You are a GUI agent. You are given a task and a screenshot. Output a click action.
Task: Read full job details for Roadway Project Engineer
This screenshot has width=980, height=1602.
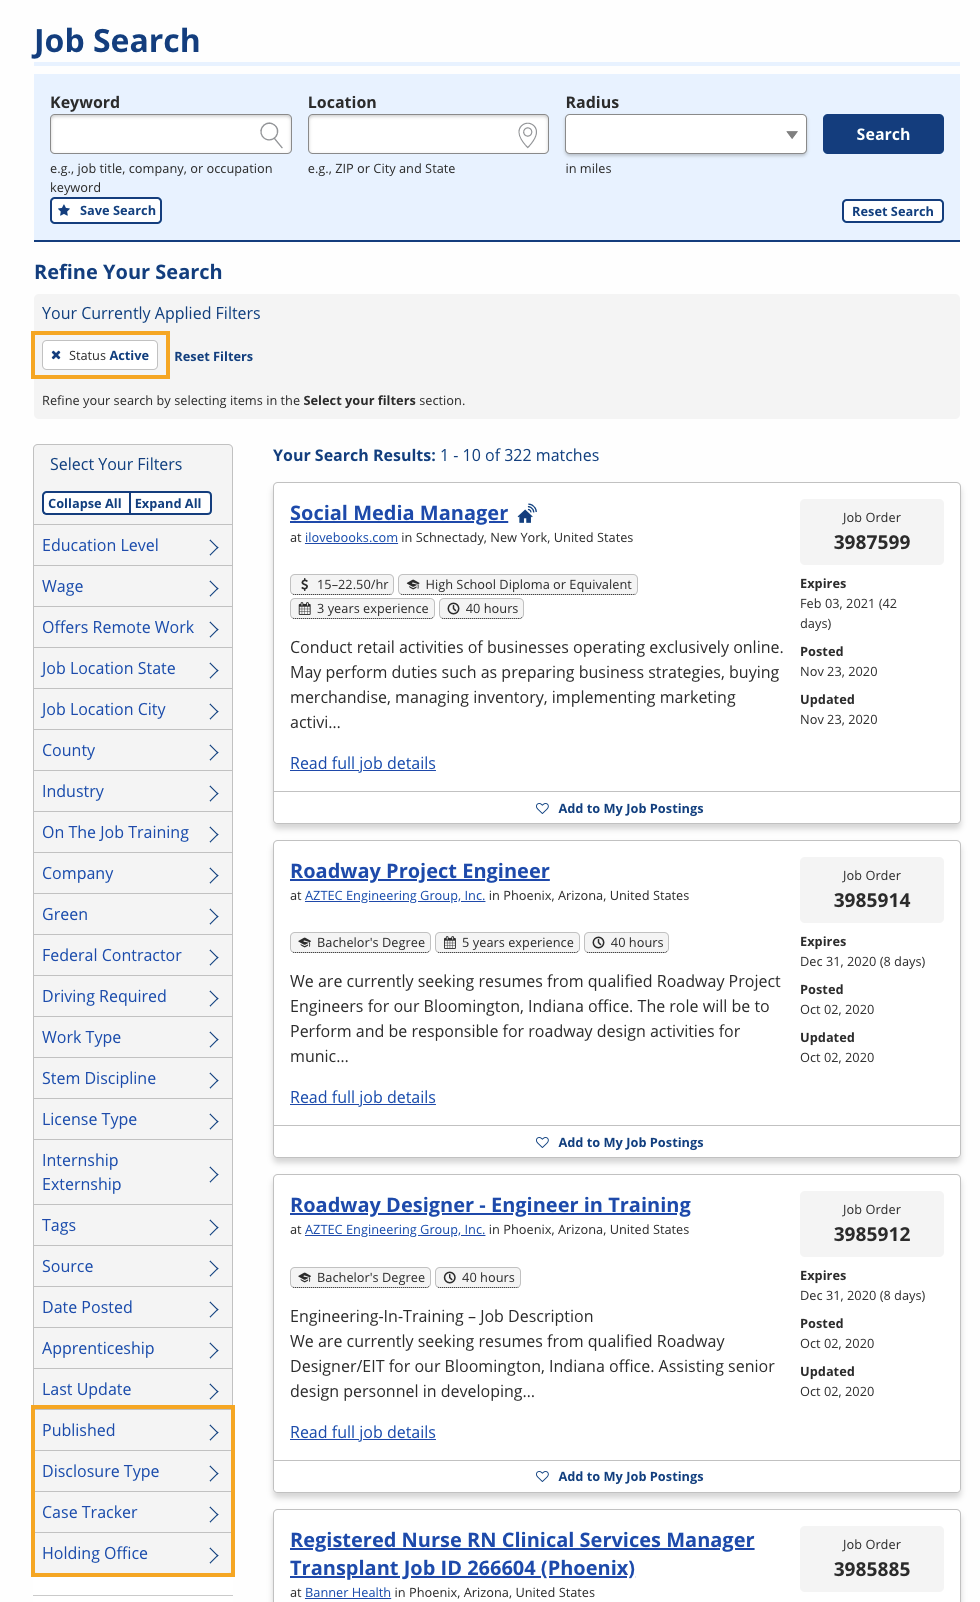point(363,1098)
